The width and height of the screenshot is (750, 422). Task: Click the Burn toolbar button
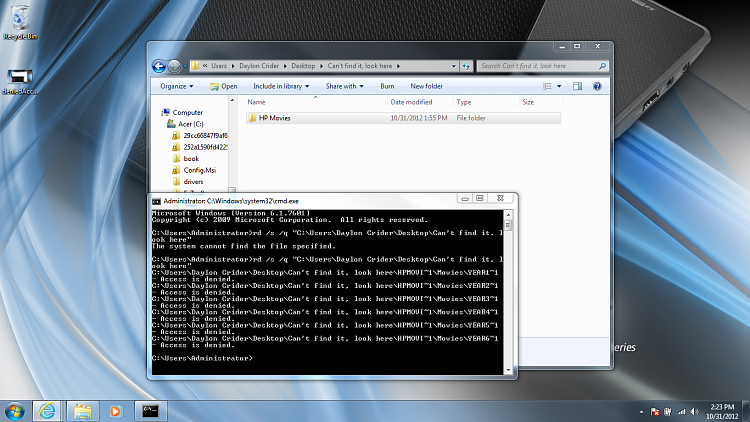pos(387,86)
